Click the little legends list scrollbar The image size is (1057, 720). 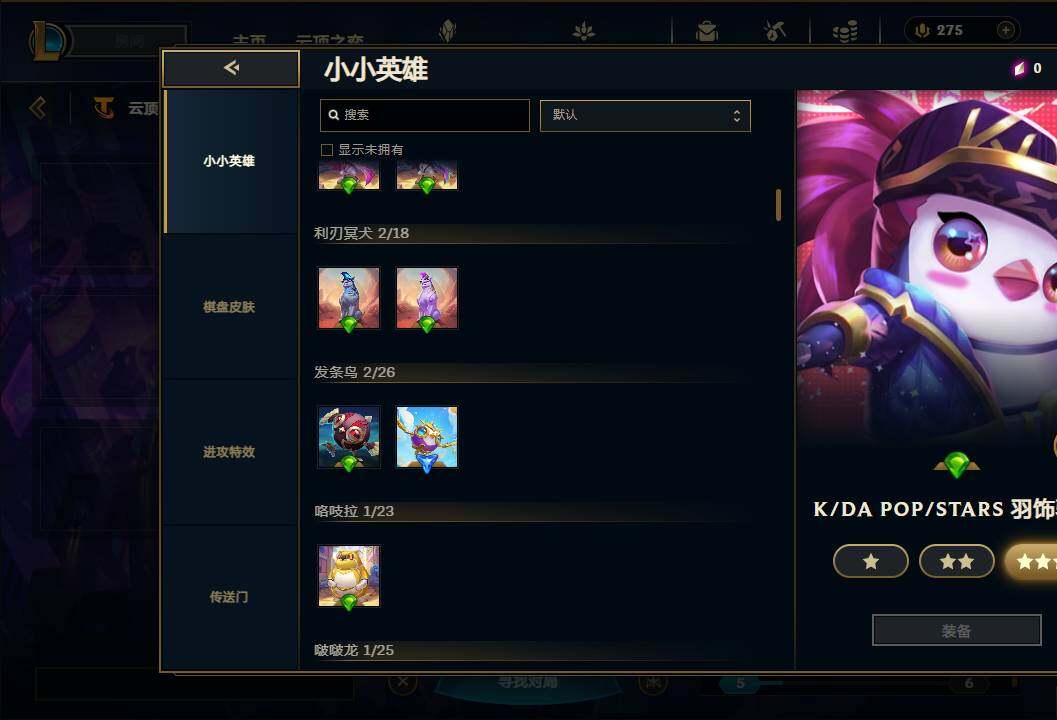coord(779,205)
